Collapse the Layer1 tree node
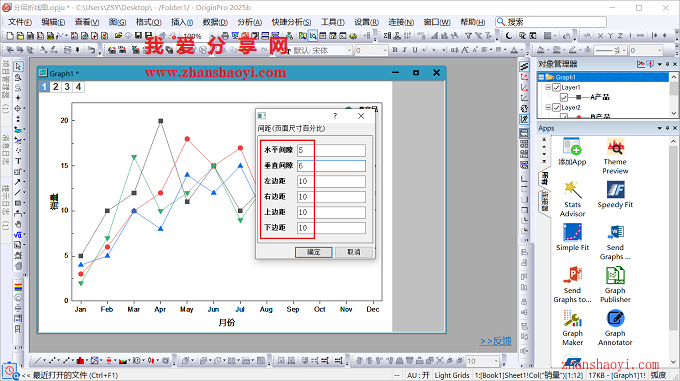 point(548,87)
